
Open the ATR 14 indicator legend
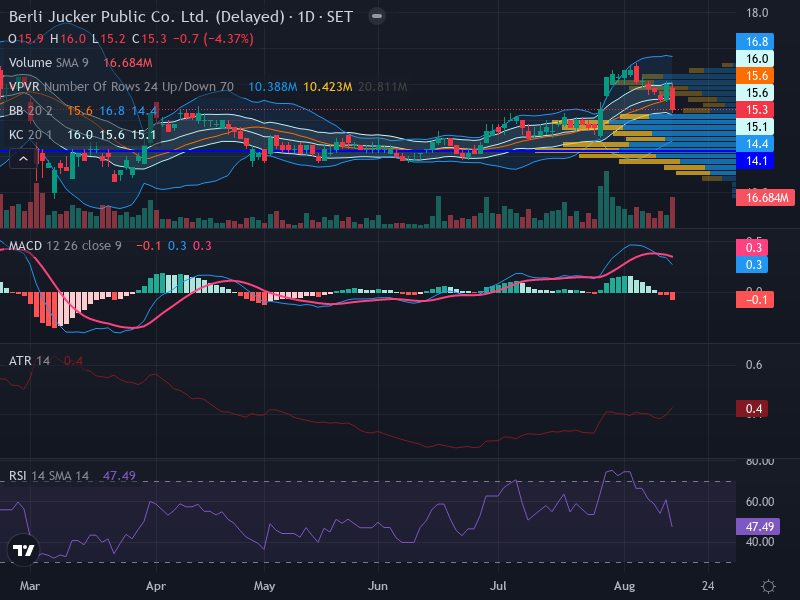click(x=30, y=361)
